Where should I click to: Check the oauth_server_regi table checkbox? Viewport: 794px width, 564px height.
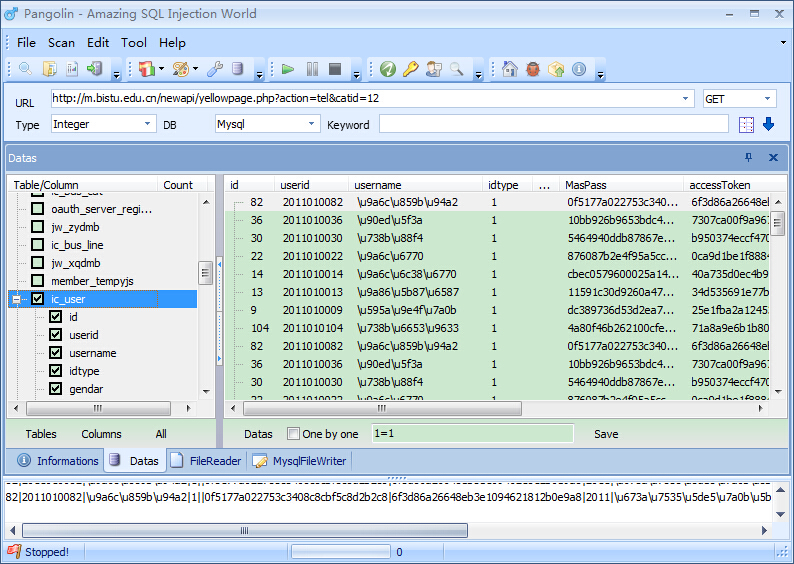click(37, 209)
